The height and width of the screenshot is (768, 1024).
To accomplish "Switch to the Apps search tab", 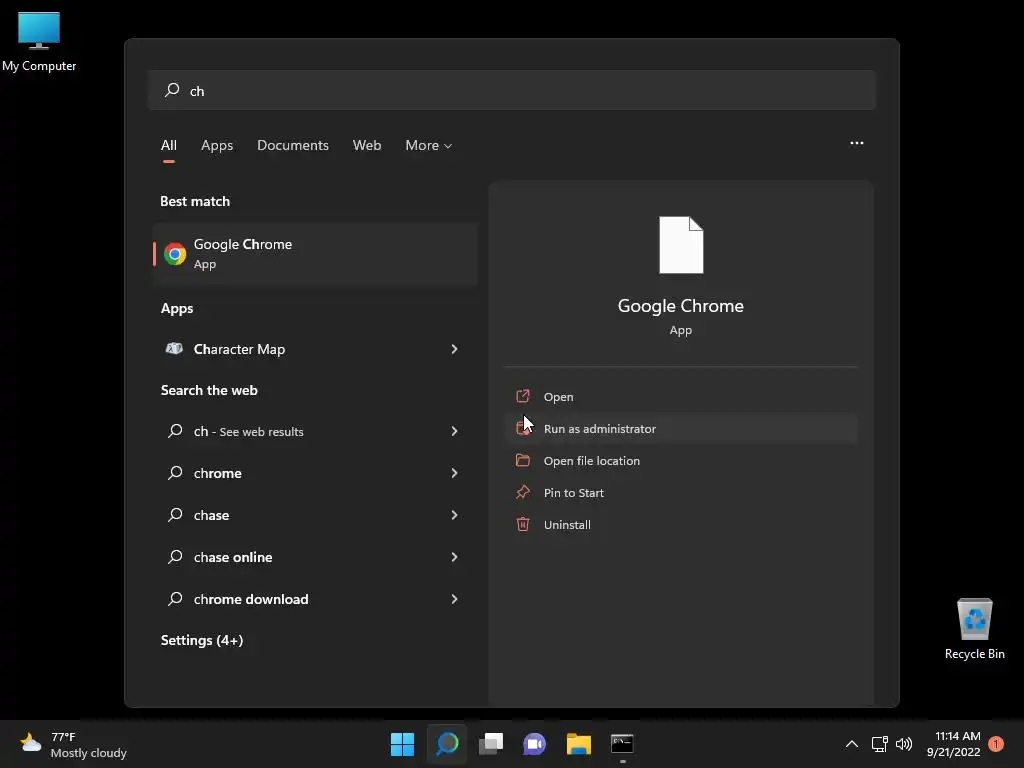I will [x=217, y=145].
